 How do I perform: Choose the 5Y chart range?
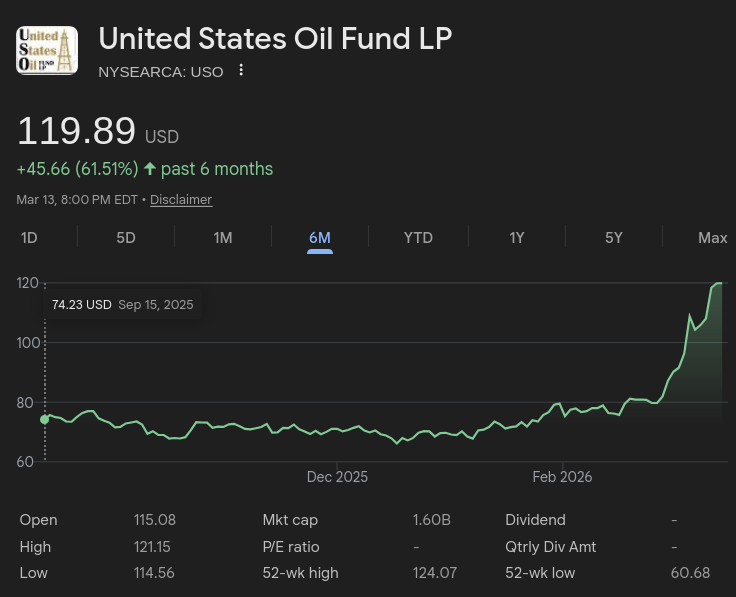tap(614, 238)
